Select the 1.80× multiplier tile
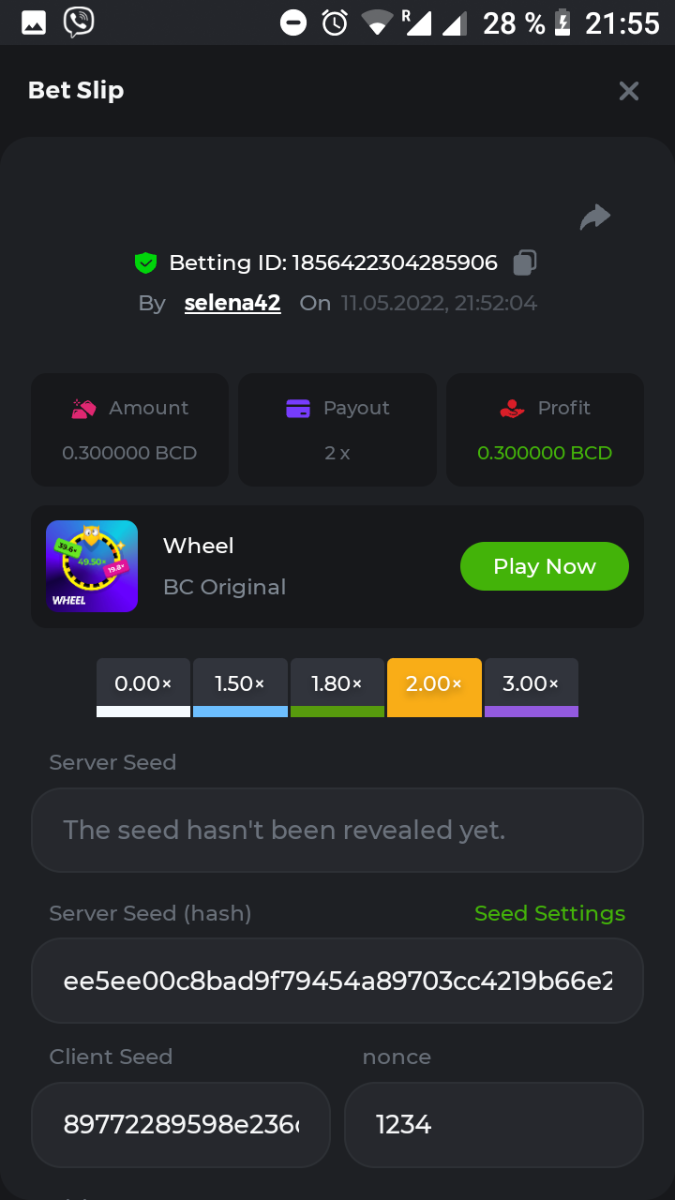The image size is (675, 1200). point(337,687)
